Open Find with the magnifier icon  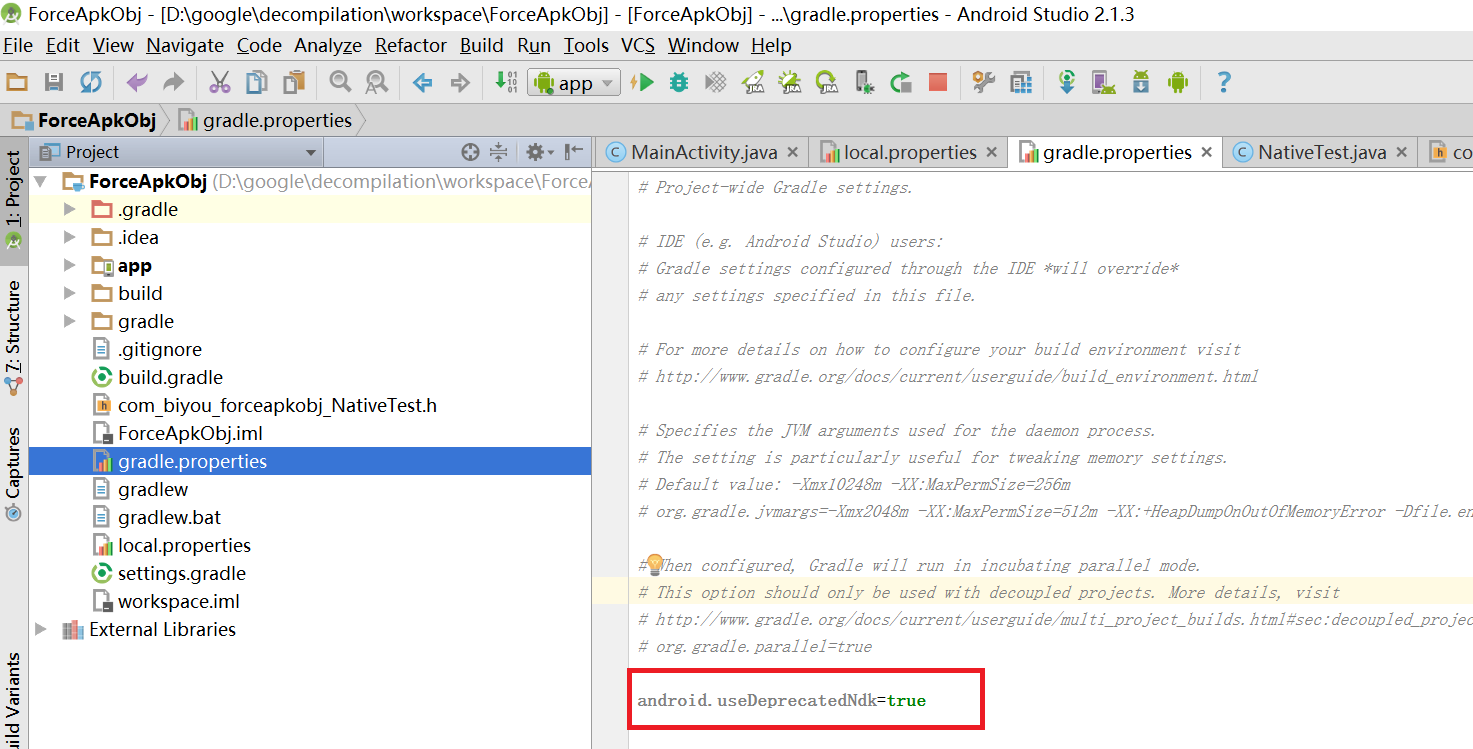pos(340,82)
